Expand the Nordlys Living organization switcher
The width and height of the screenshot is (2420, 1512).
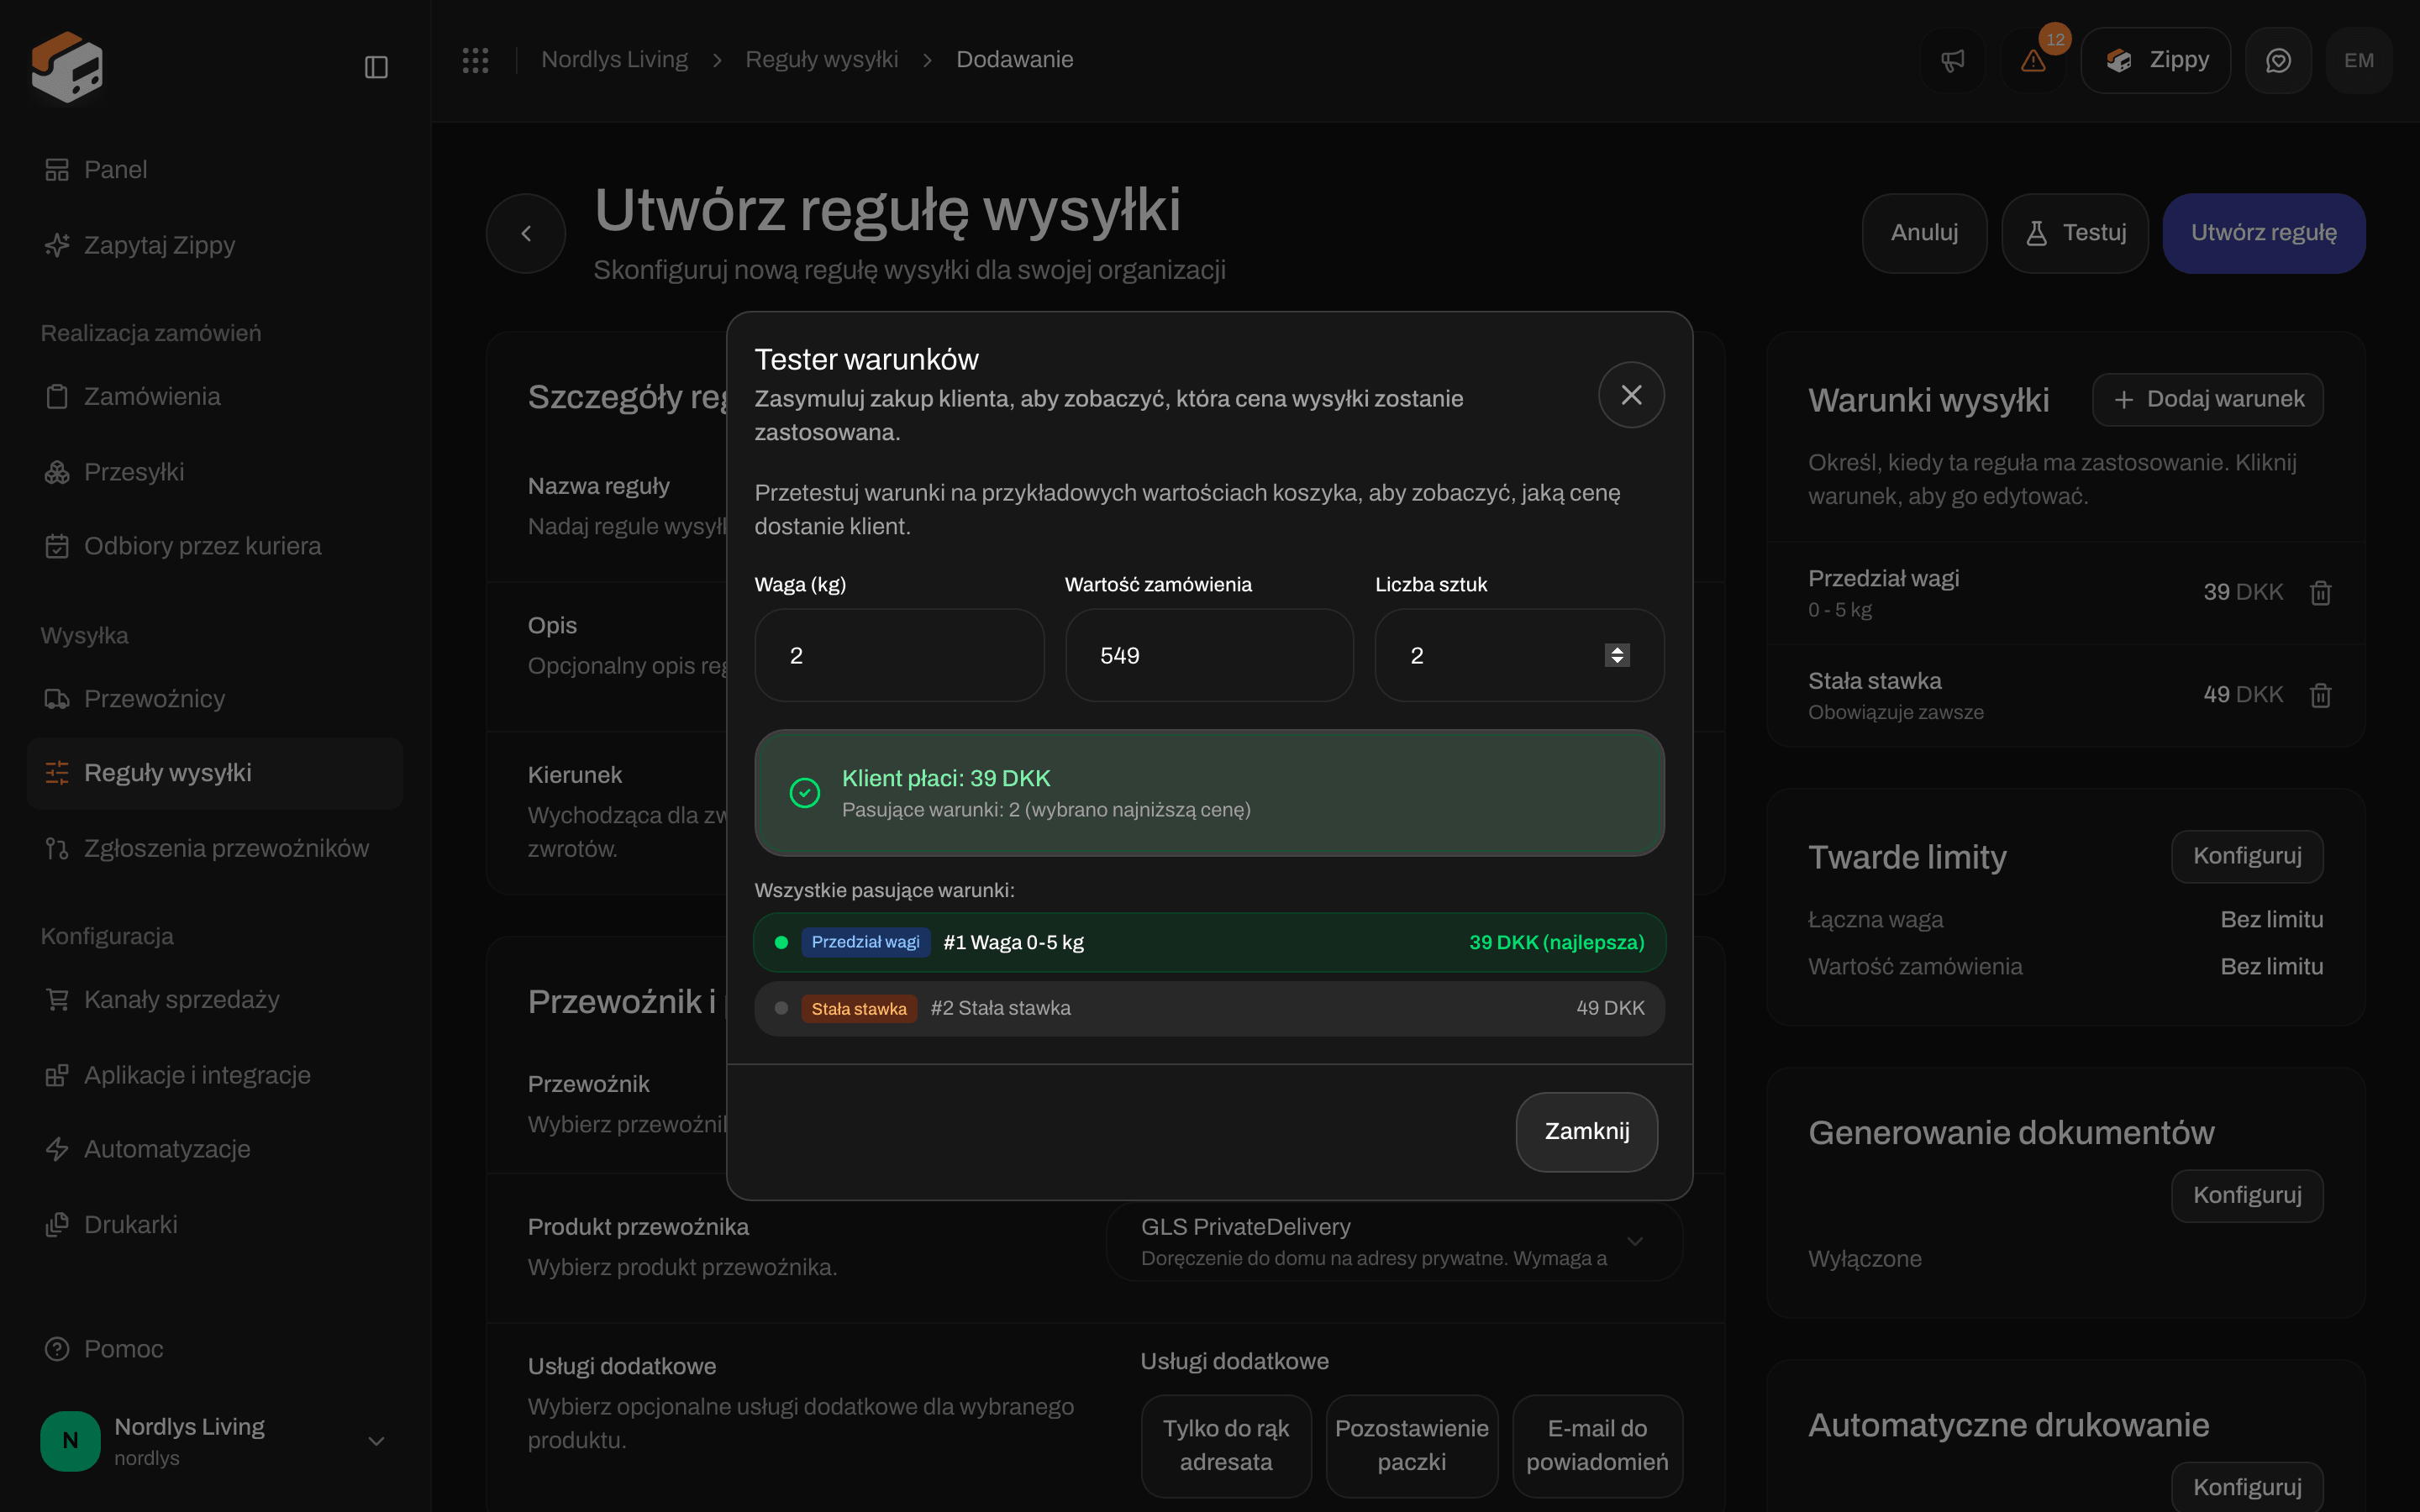tap(215, 1441)
